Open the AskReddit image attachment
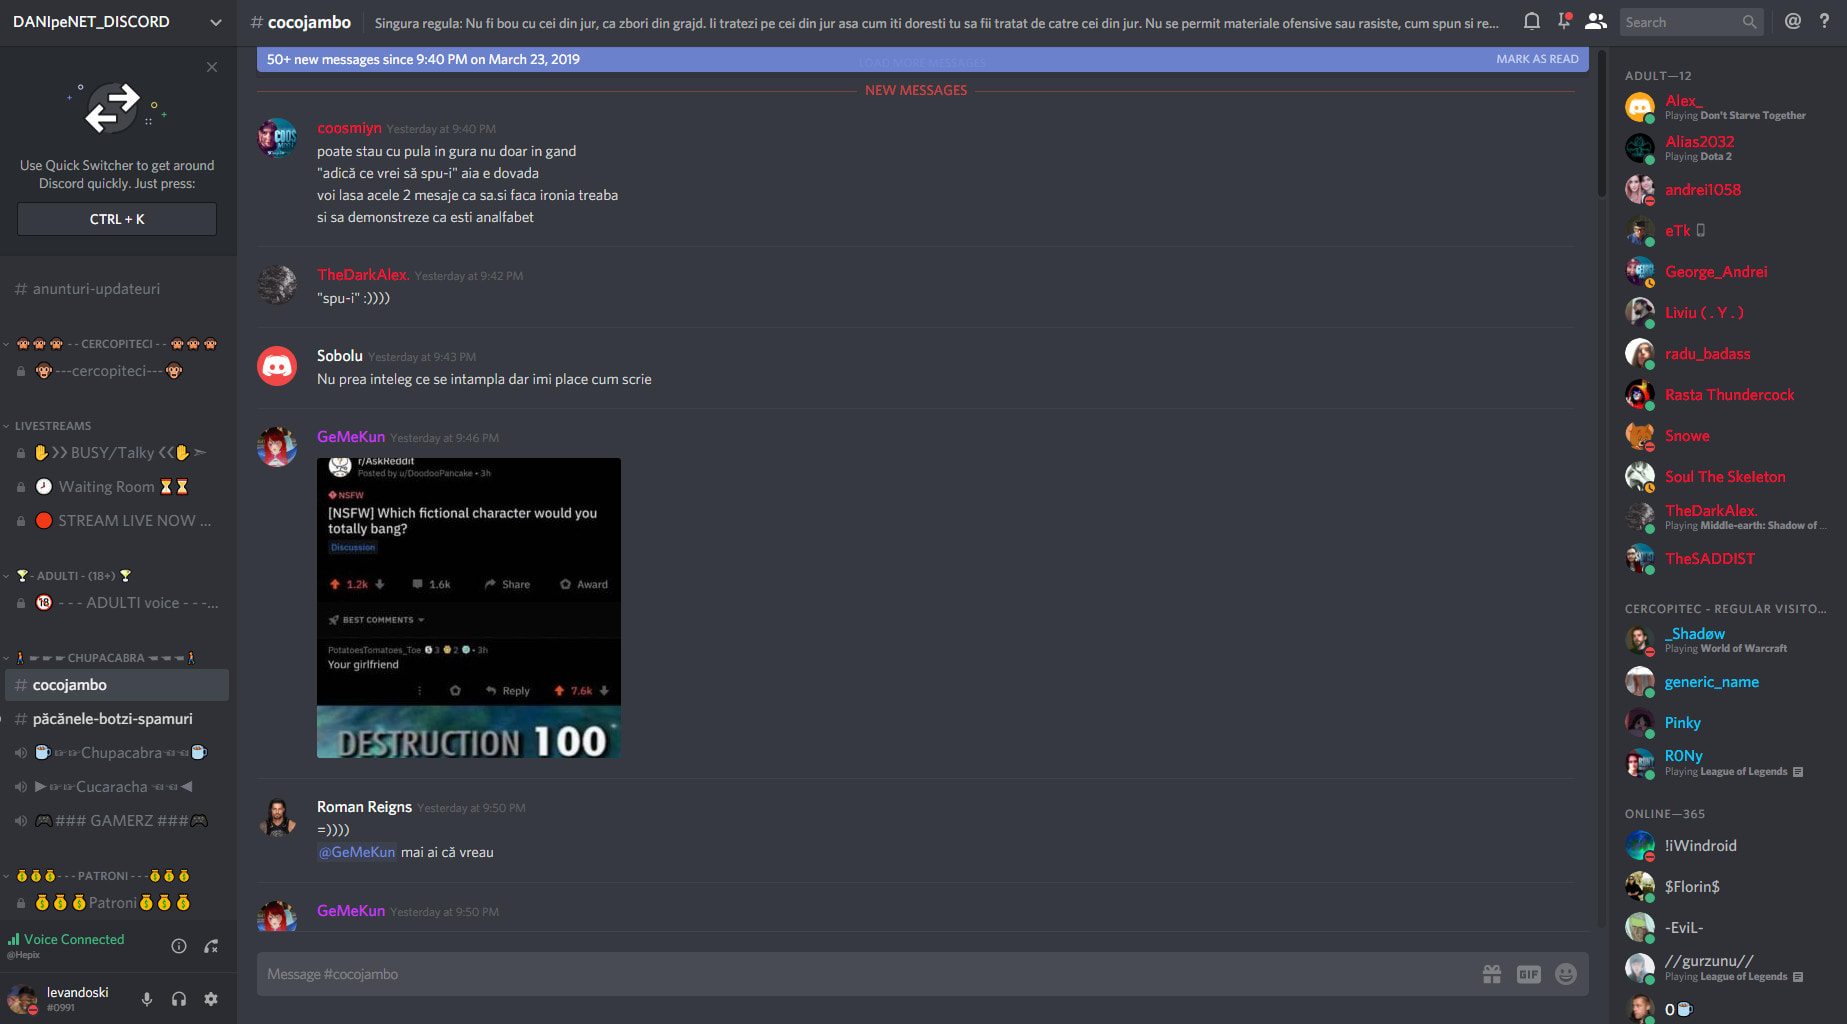The image size is (1847, 1024). [469, 608]
